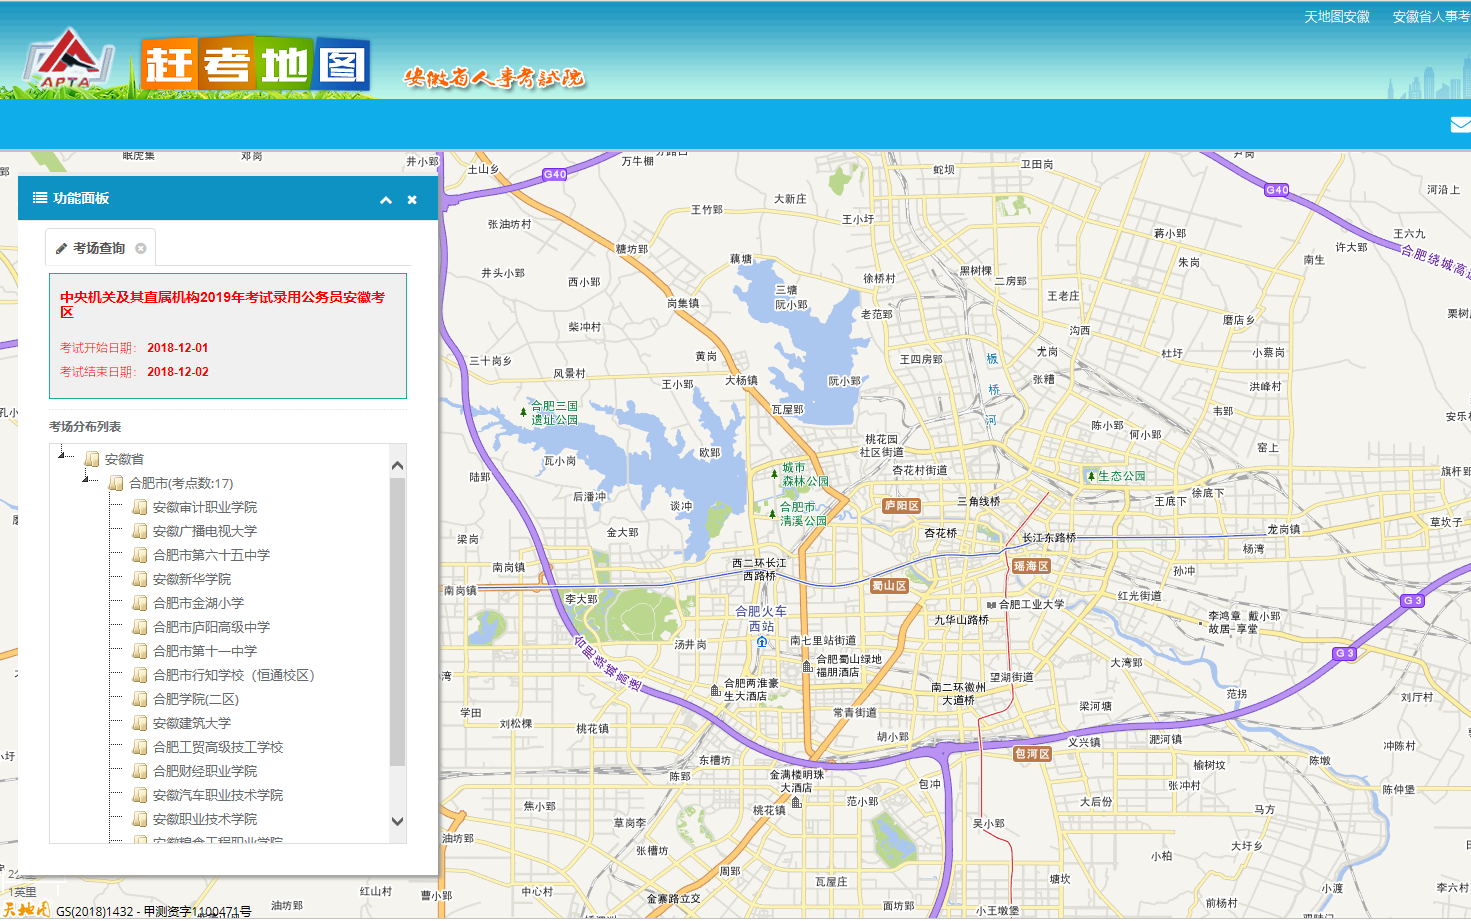Select 安徽广播电视大学 exam site

[x=205, y=531]
